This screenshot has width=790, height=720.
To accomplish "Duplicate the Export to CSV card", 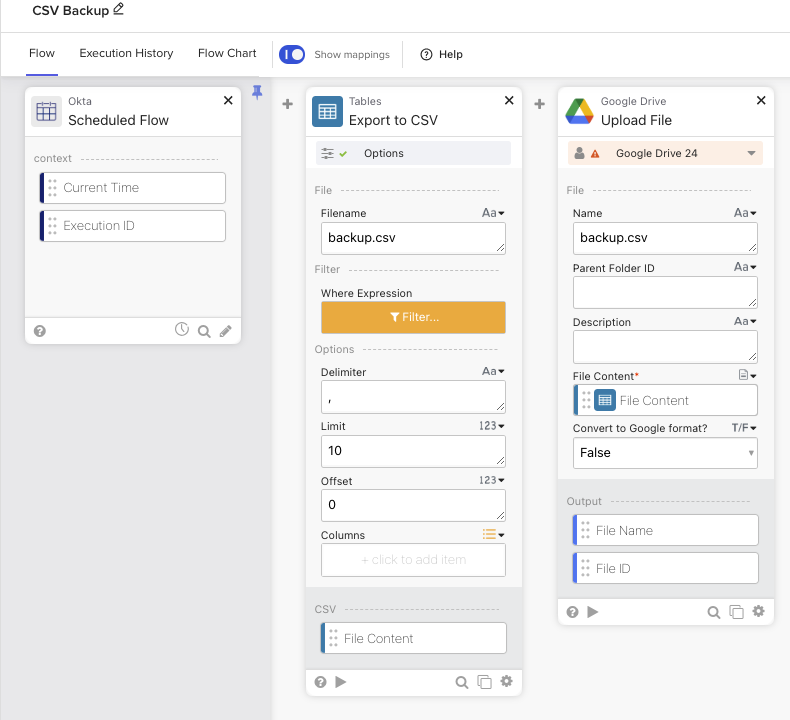I will click(x=484, y=682).
